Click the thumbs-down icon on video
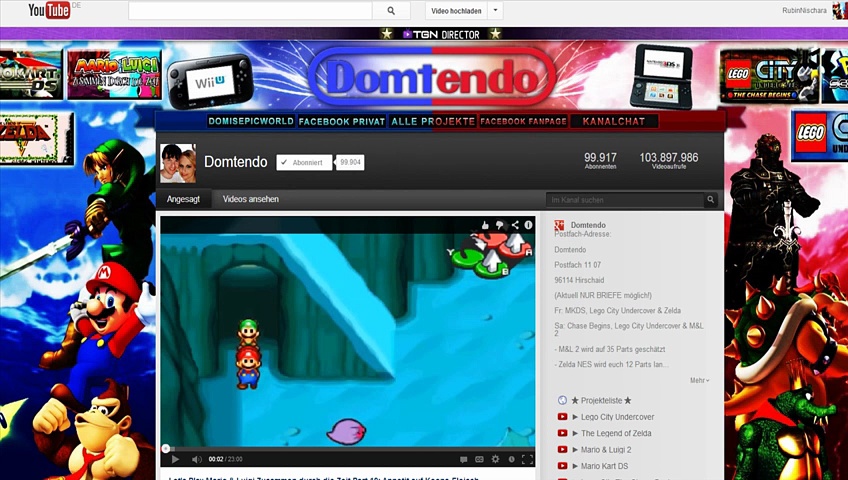Viewport: 848px width, 480px height. [x=500, y=225]
